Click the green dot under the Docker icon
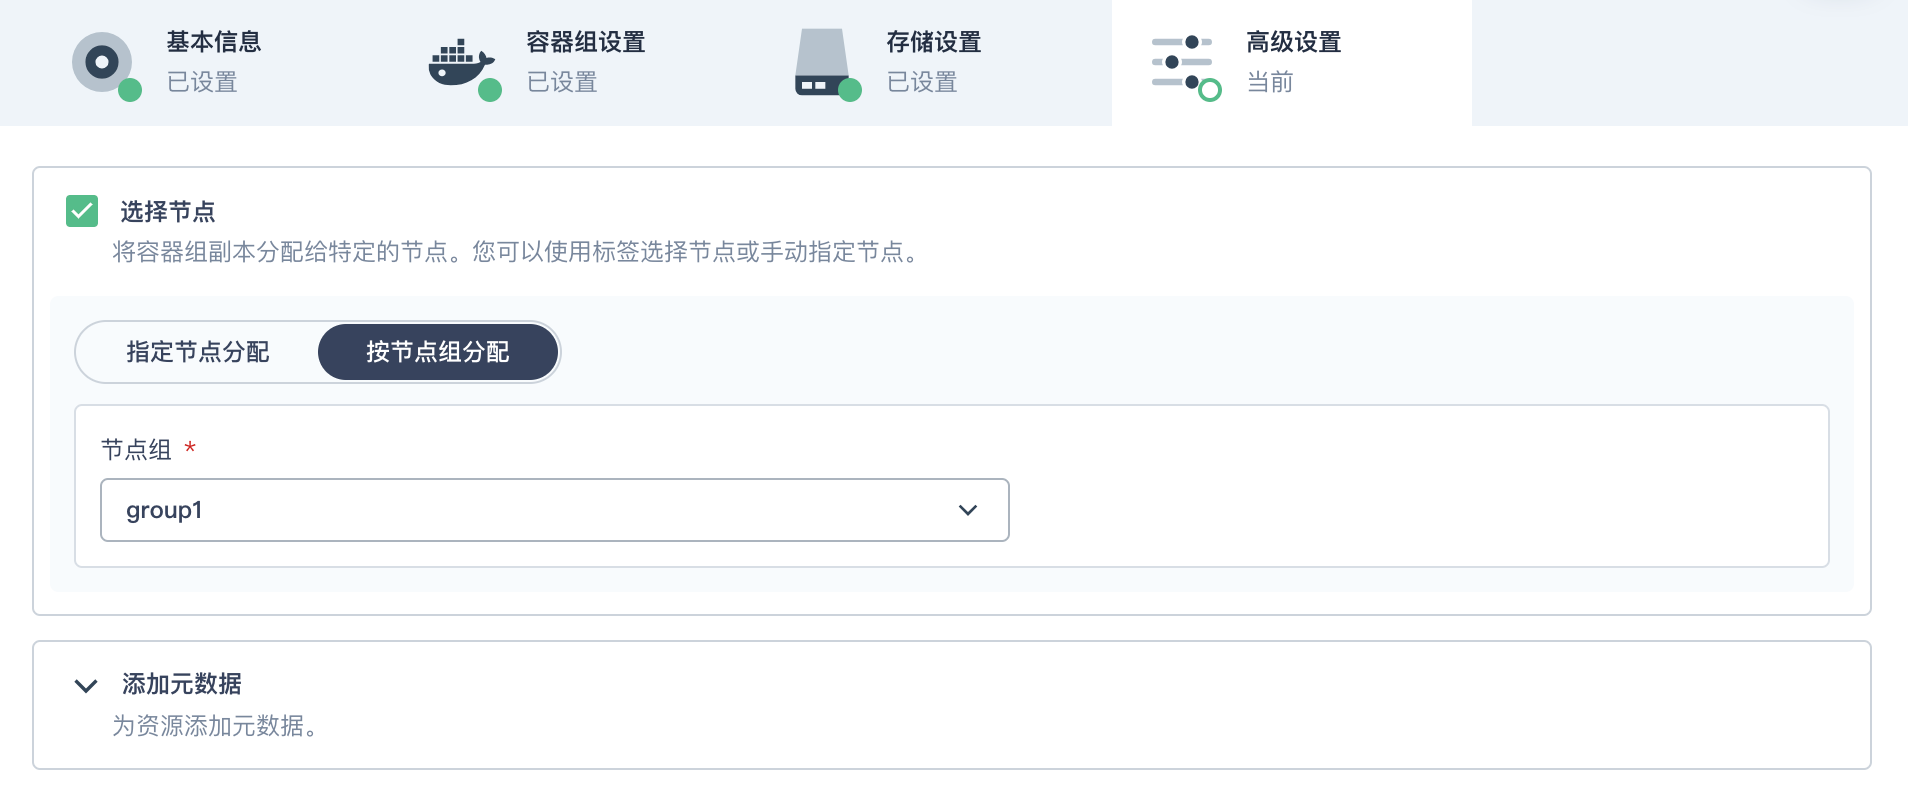This screenshot has height=810, width=1908. tap(490, 92)
